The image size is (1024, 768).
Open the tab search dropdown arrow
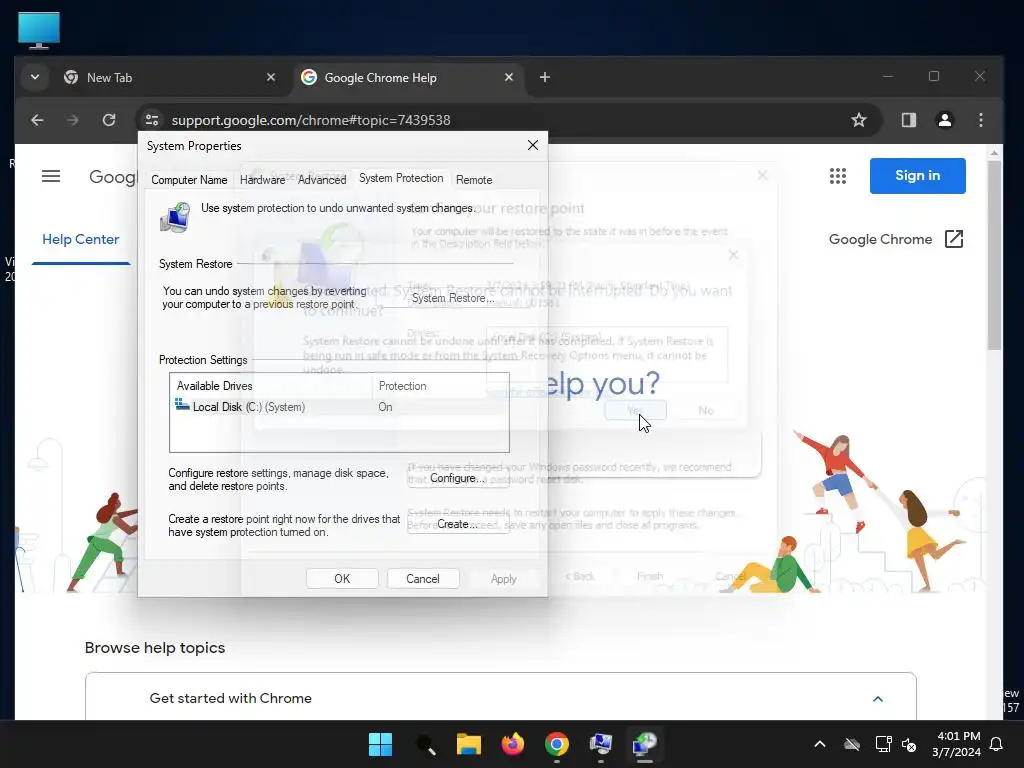coord(35,77)
